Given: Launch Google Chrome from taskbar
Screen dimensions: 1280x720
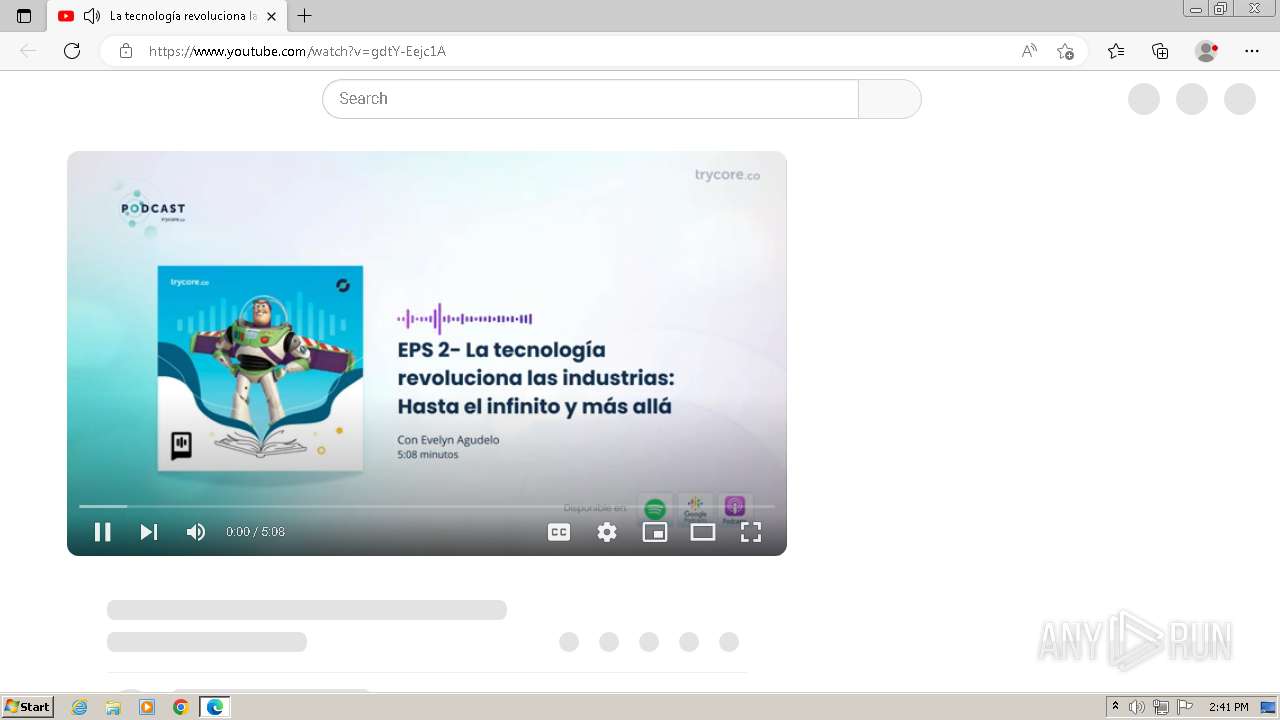Looking at the screenshot, I should (181, 707).
